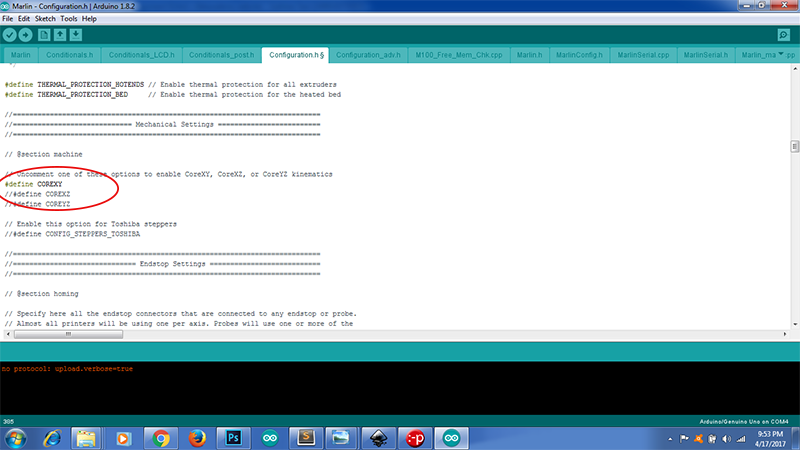Select the Configuration.h tab

295,55
